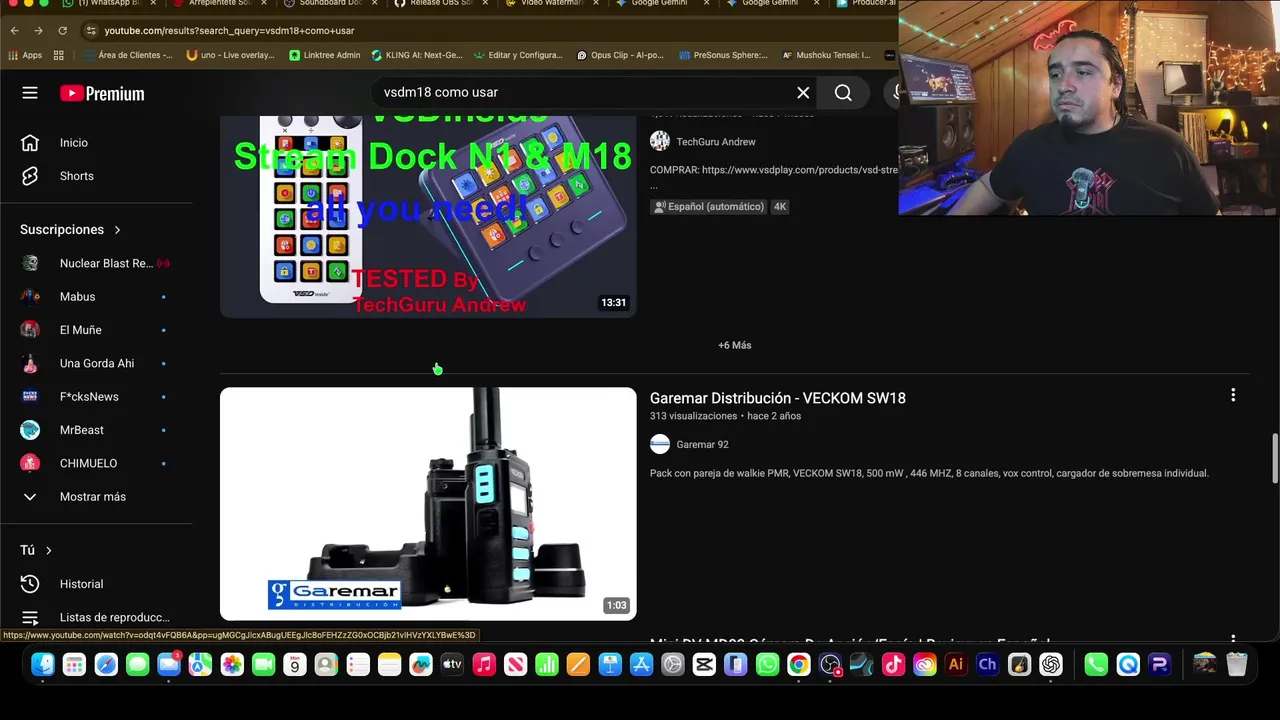1280x720 pixels.
Task: Open Garemar Distribución - VECKOM SW18 title
Action: (778, 398)
